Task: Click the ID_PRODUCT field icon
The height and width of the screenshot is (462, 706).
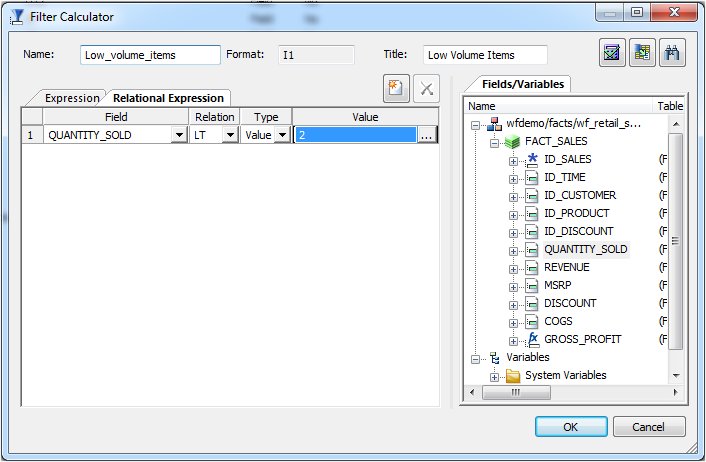Action: (x=532, y=214)
